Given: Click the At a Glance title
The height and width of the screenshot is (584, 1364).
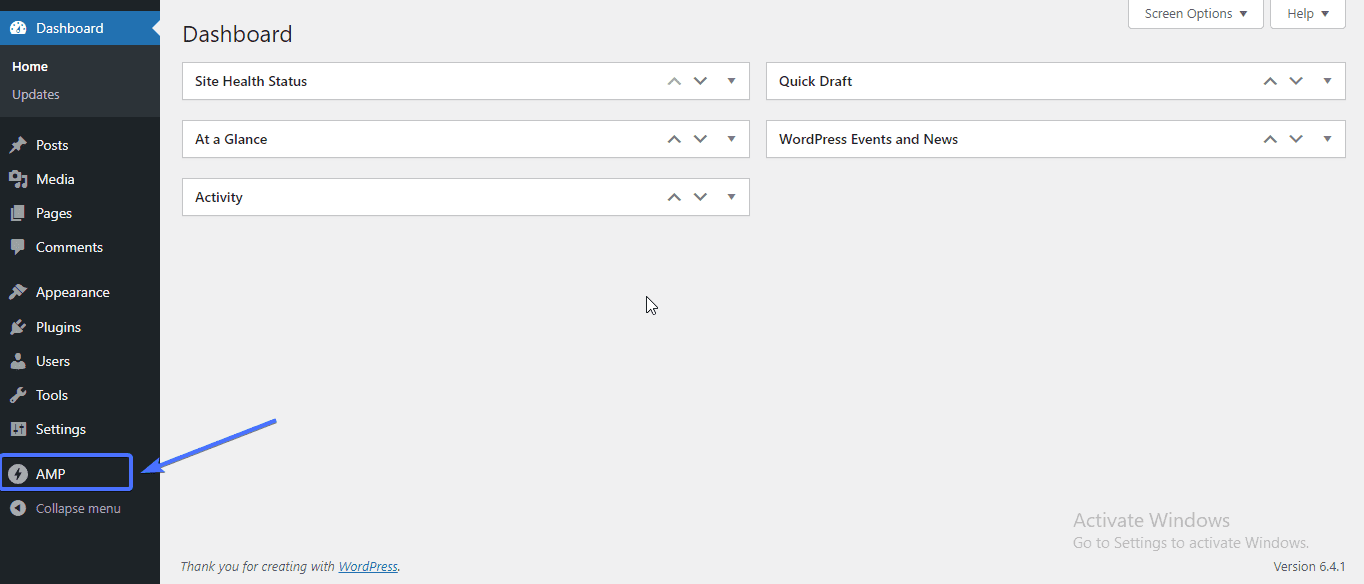Looking at the screenshot, I should 231,139.
